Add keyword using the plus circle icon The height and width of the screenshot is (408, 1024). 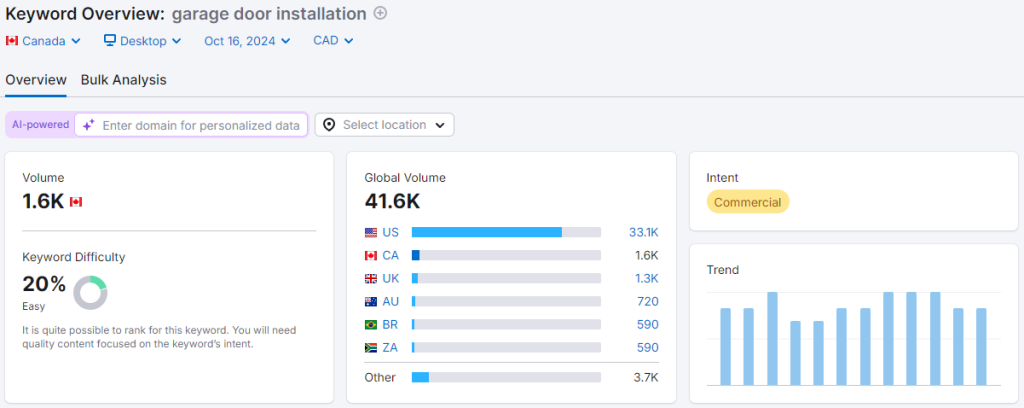[x=380, y=13]
